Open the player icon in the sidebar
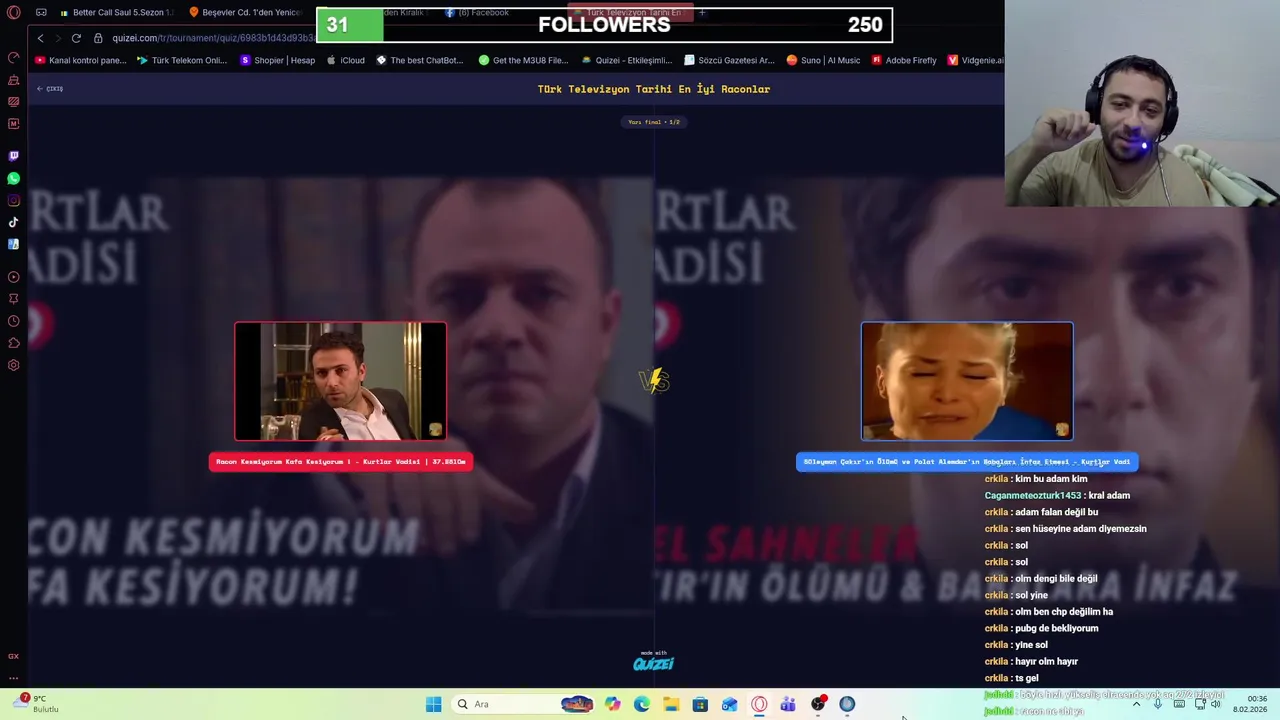 pos(13,277)
